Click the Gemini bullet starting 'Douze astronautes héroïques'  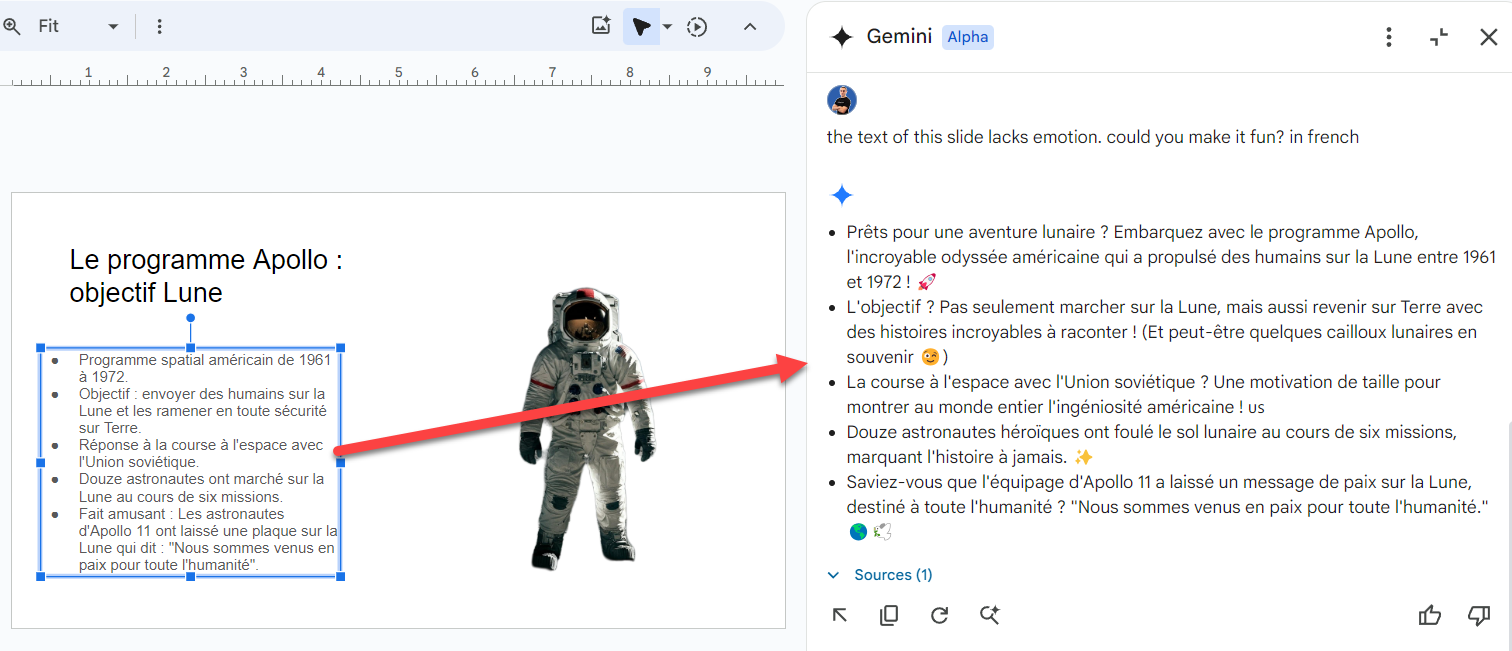pyautogui.click(x=1151, y=445)
